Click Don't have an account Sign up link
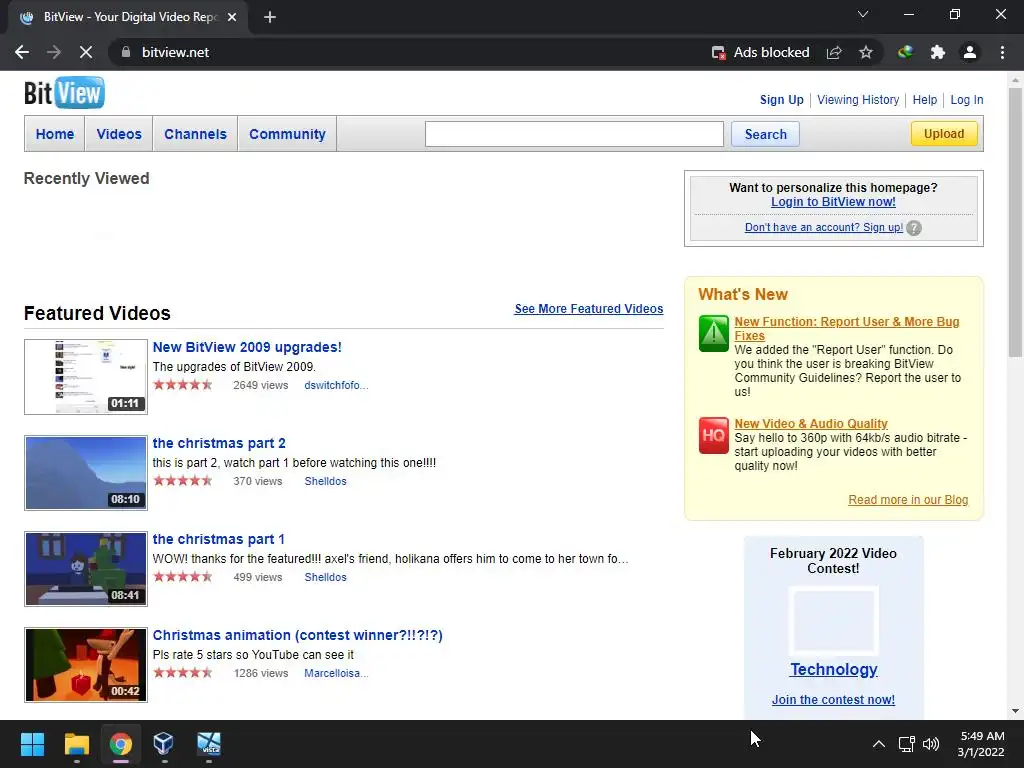The image size is (1024, 768). [824, 227]
